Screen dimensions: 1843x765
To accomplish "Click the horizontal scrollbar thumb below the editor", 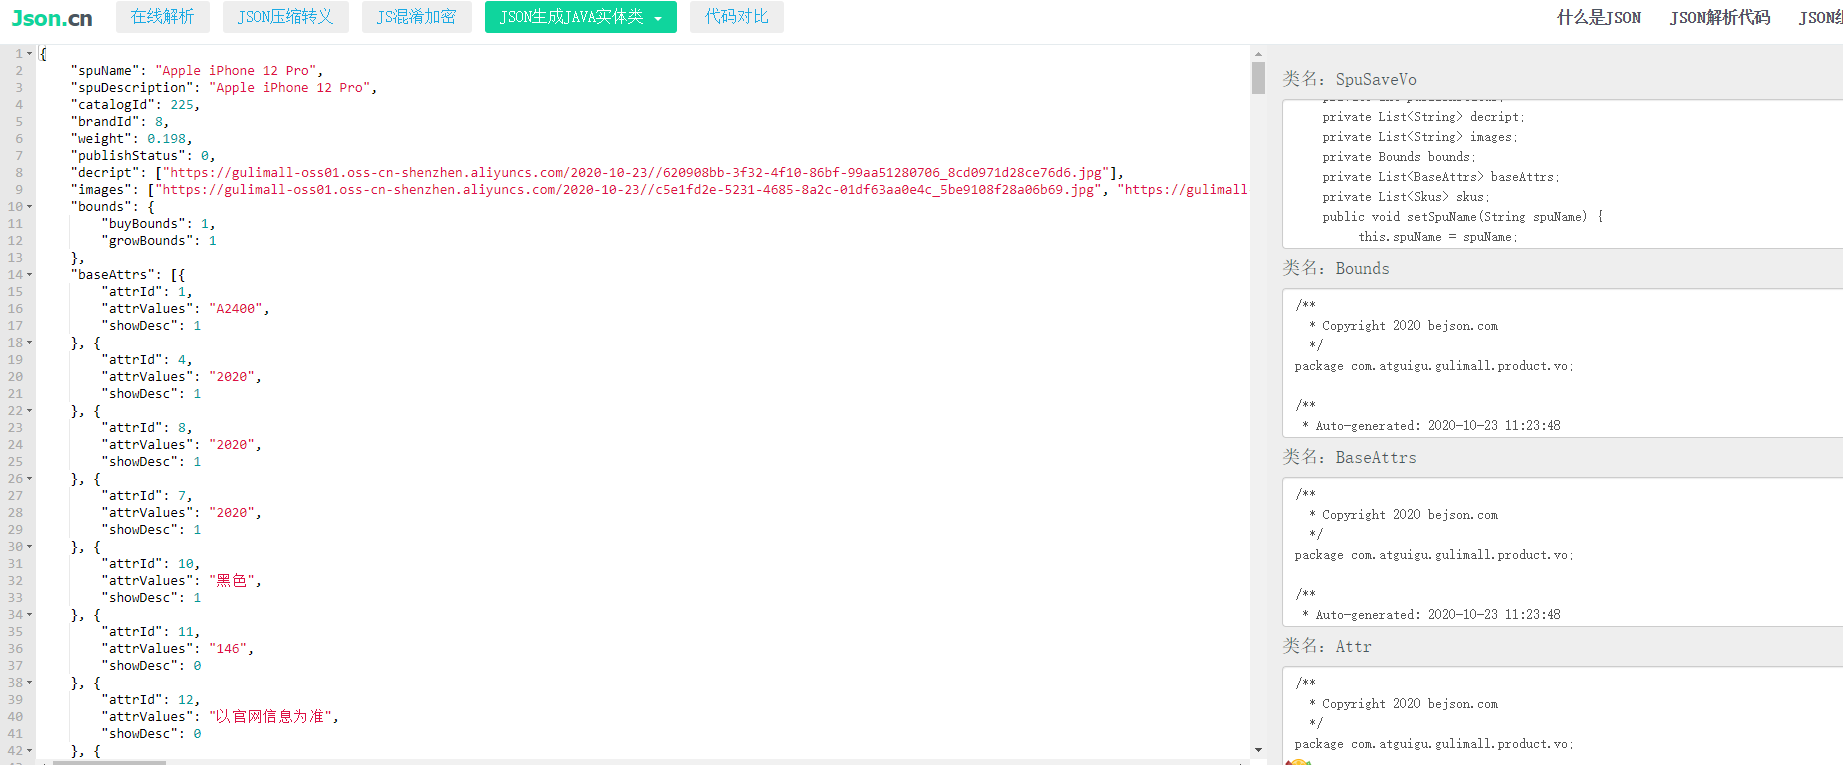I will pyautogui.click(x=109, y=762).
